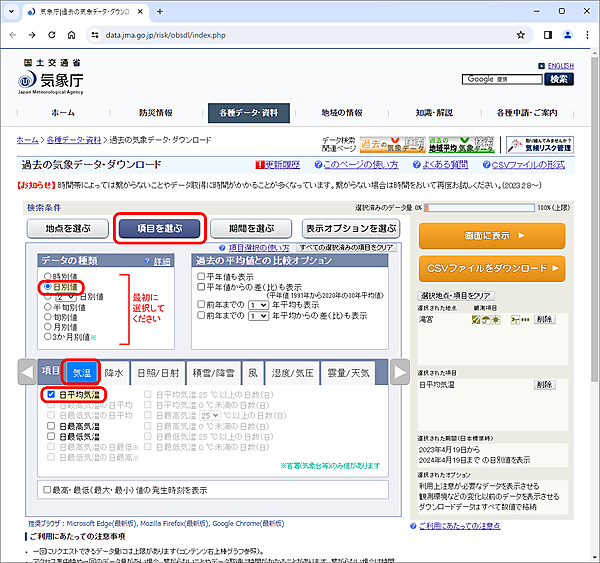Switch to the 積雪/降雪 item tab

tap(214, 373)
